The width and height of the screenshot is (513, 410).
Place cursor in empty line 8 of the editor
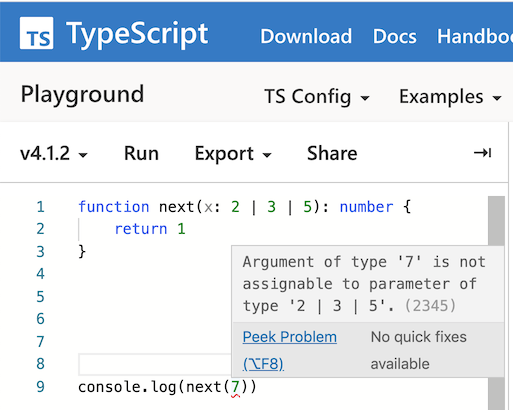tap(155, 364)
